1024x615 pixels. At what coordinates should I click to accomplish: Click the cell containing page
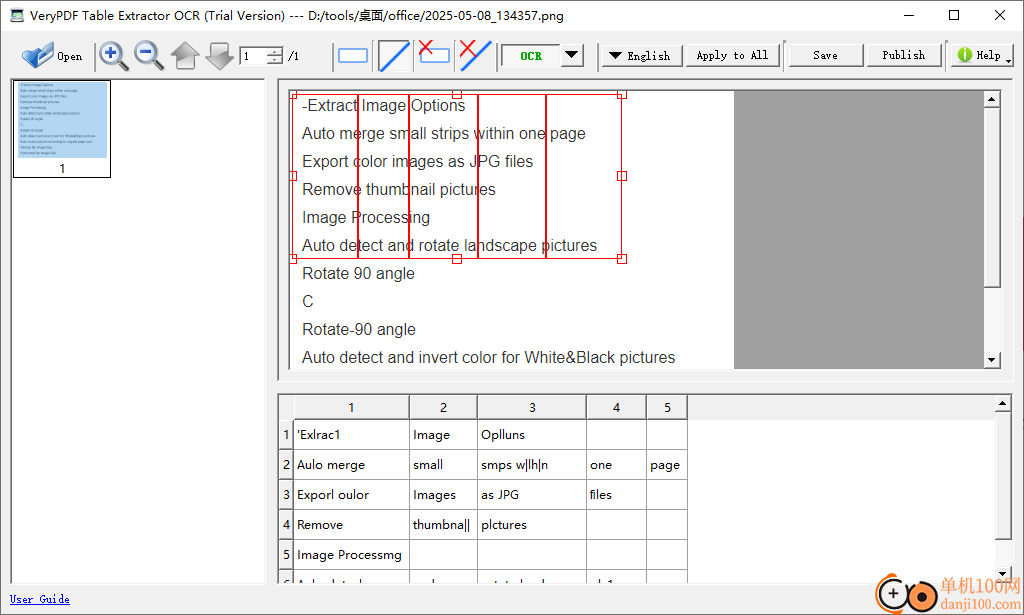pyautogui.click(x=667, y=465)
